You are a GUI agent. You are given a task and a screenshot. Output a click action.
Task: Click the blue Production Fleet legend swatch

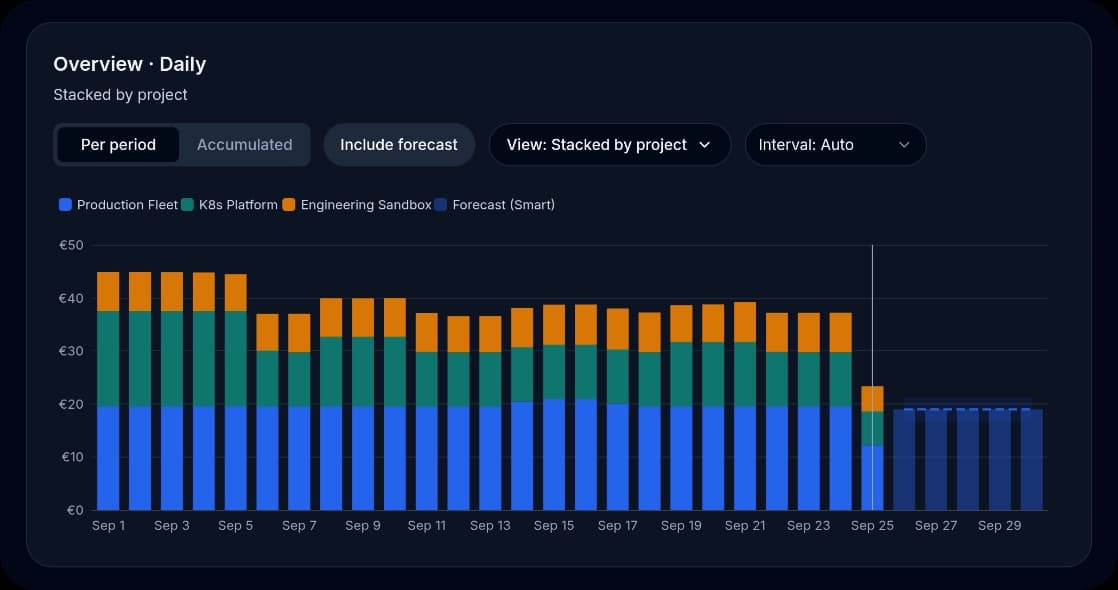(66, 205)
